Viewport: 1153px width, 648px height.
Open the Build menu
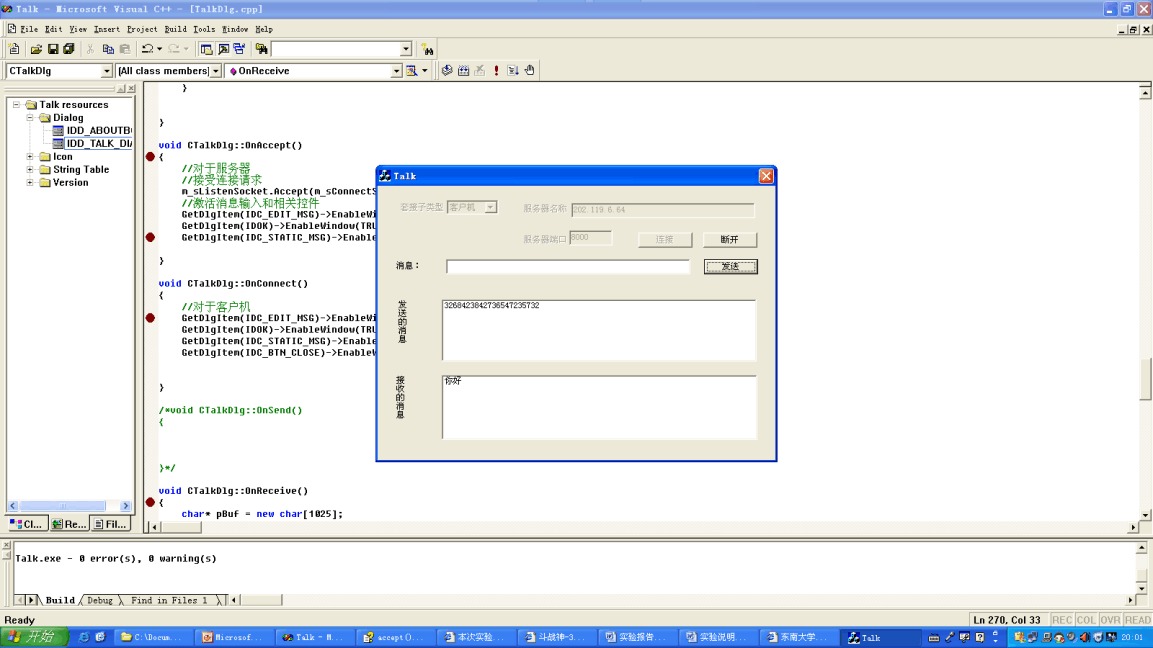pyautogui.click(x=175, y=29)
